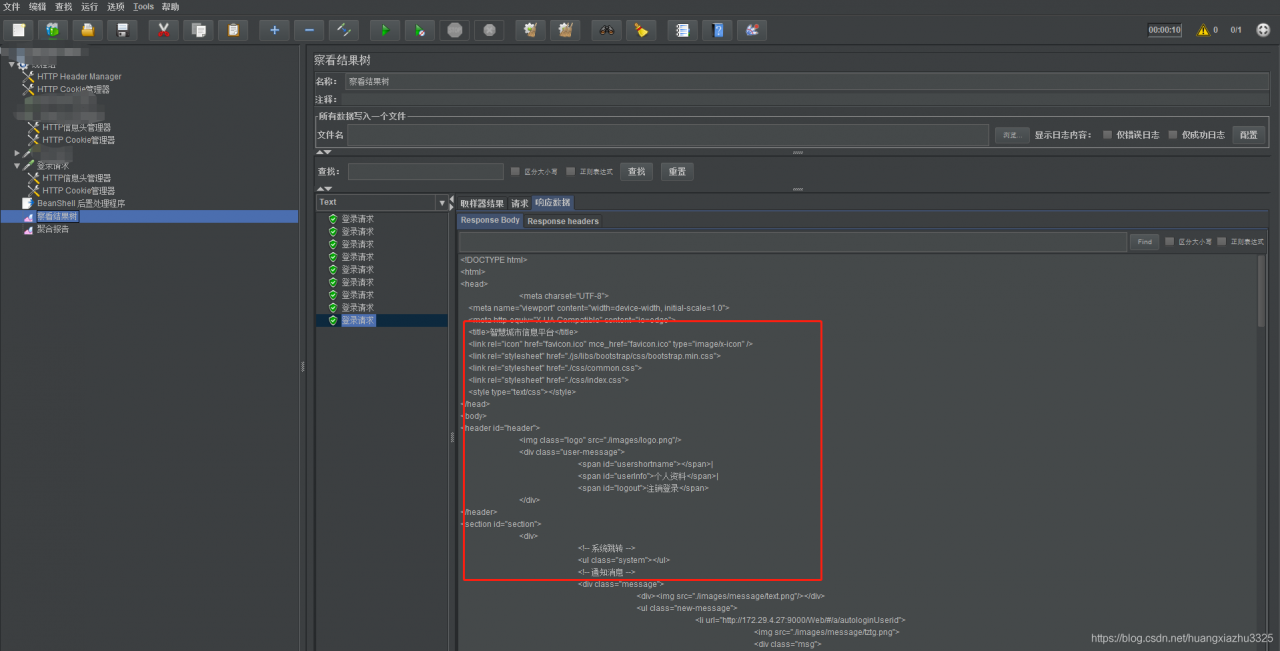1280x651 pixels.
Task: Click the 名称 input field
Action: pyautogui.click(x=807, y=81)
